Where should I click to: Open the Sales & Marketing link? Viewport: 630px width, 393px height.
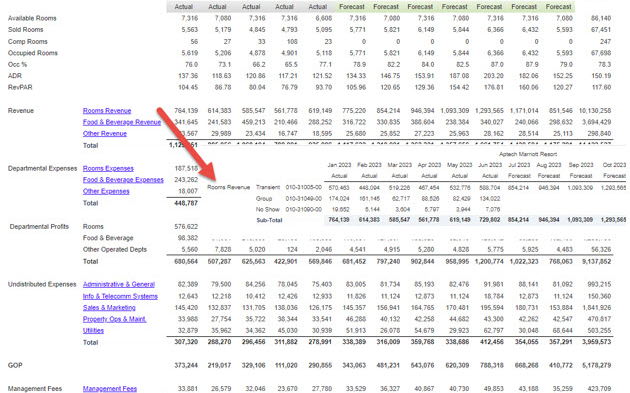109,307
